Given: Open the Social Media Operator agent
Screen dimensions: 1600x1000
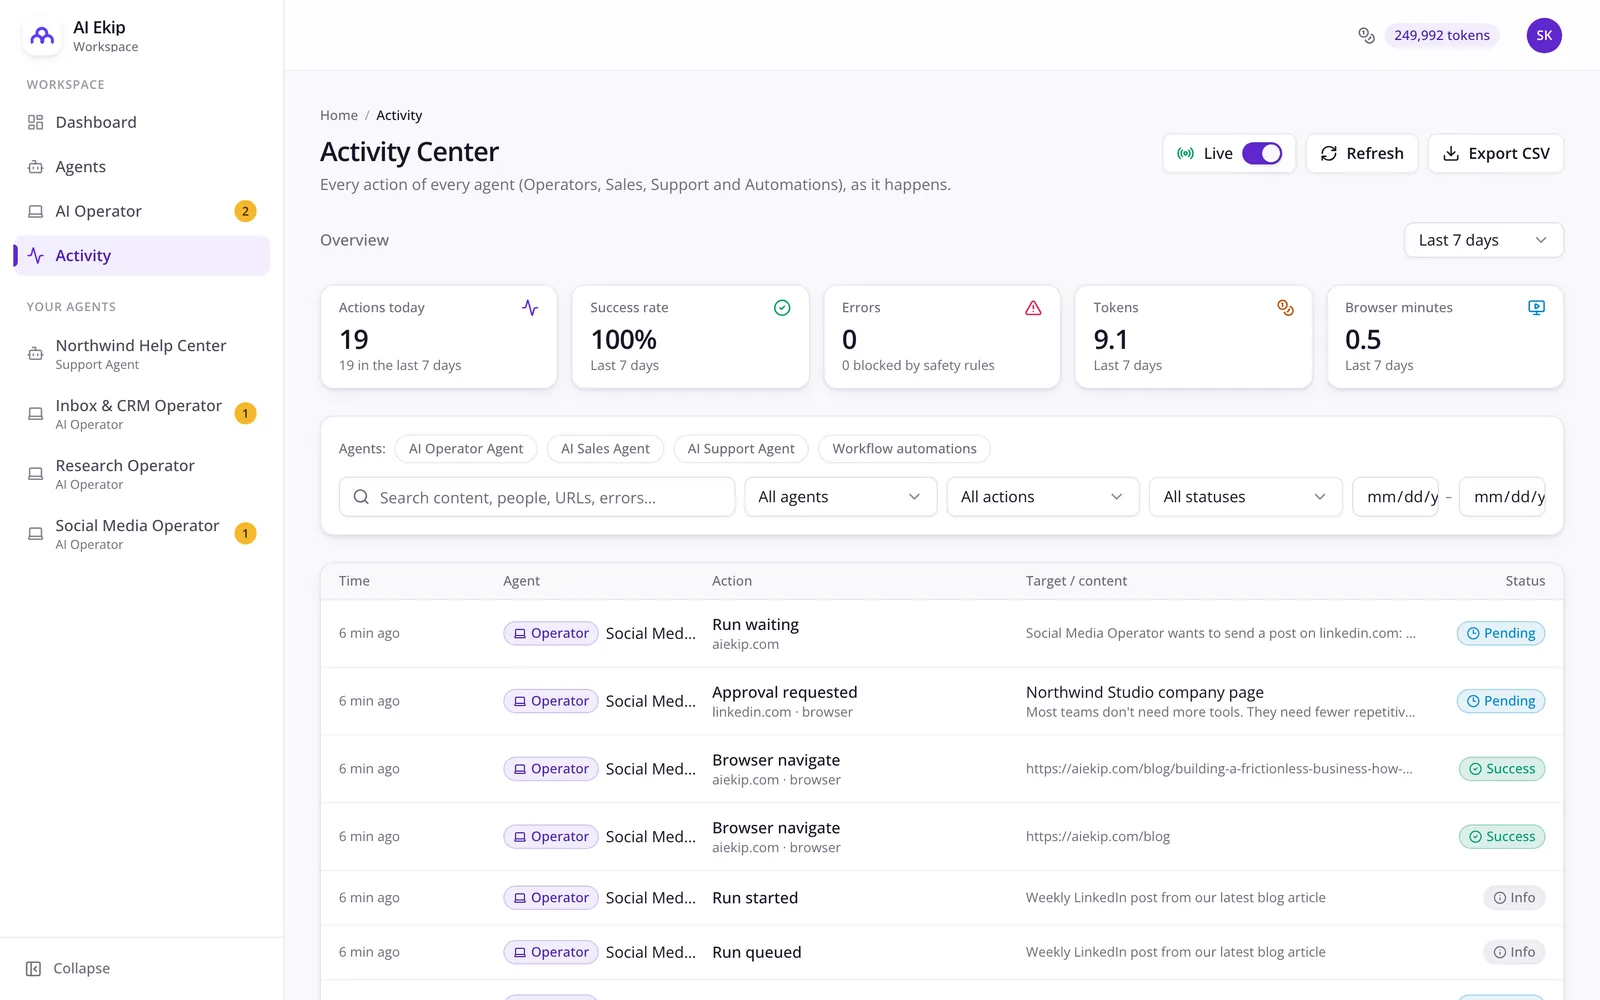Looking at the screenshot, I should point(142,534).
